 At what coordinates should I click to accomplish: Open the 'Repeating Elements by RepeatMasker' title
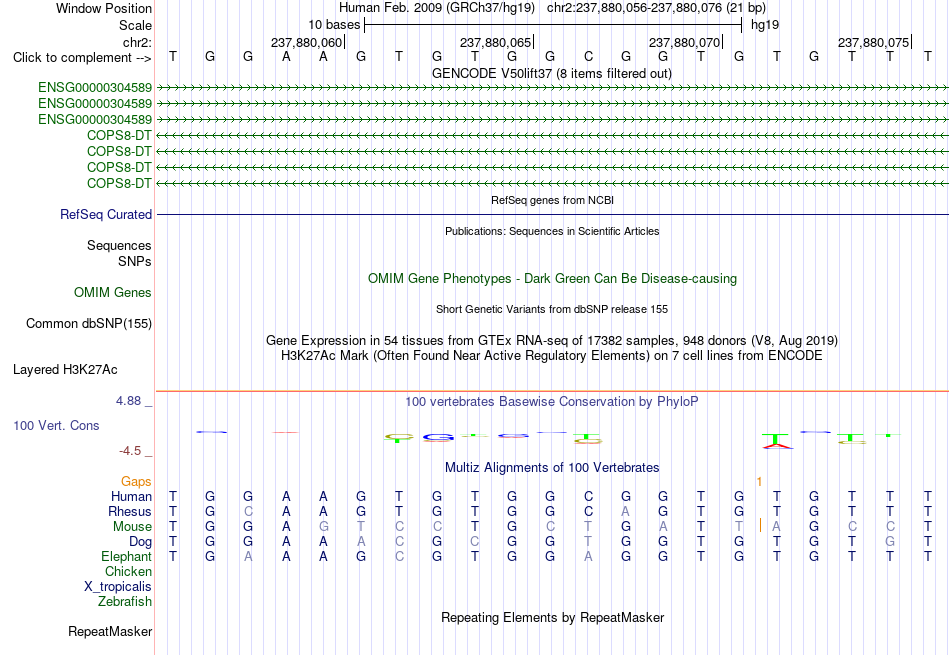pyautogui.click(x=552, y=618)
